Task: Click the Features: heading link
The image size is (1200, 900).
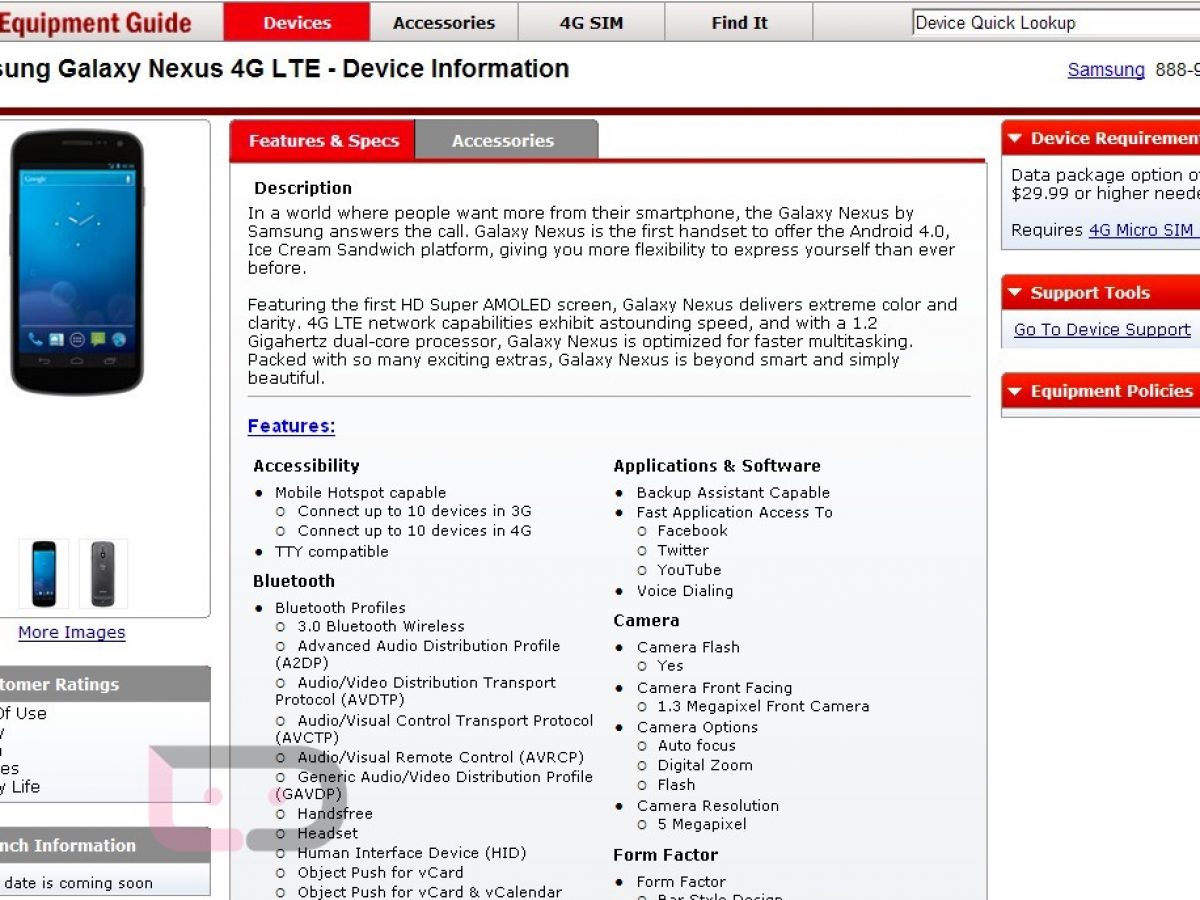Action: coord(291,426)
